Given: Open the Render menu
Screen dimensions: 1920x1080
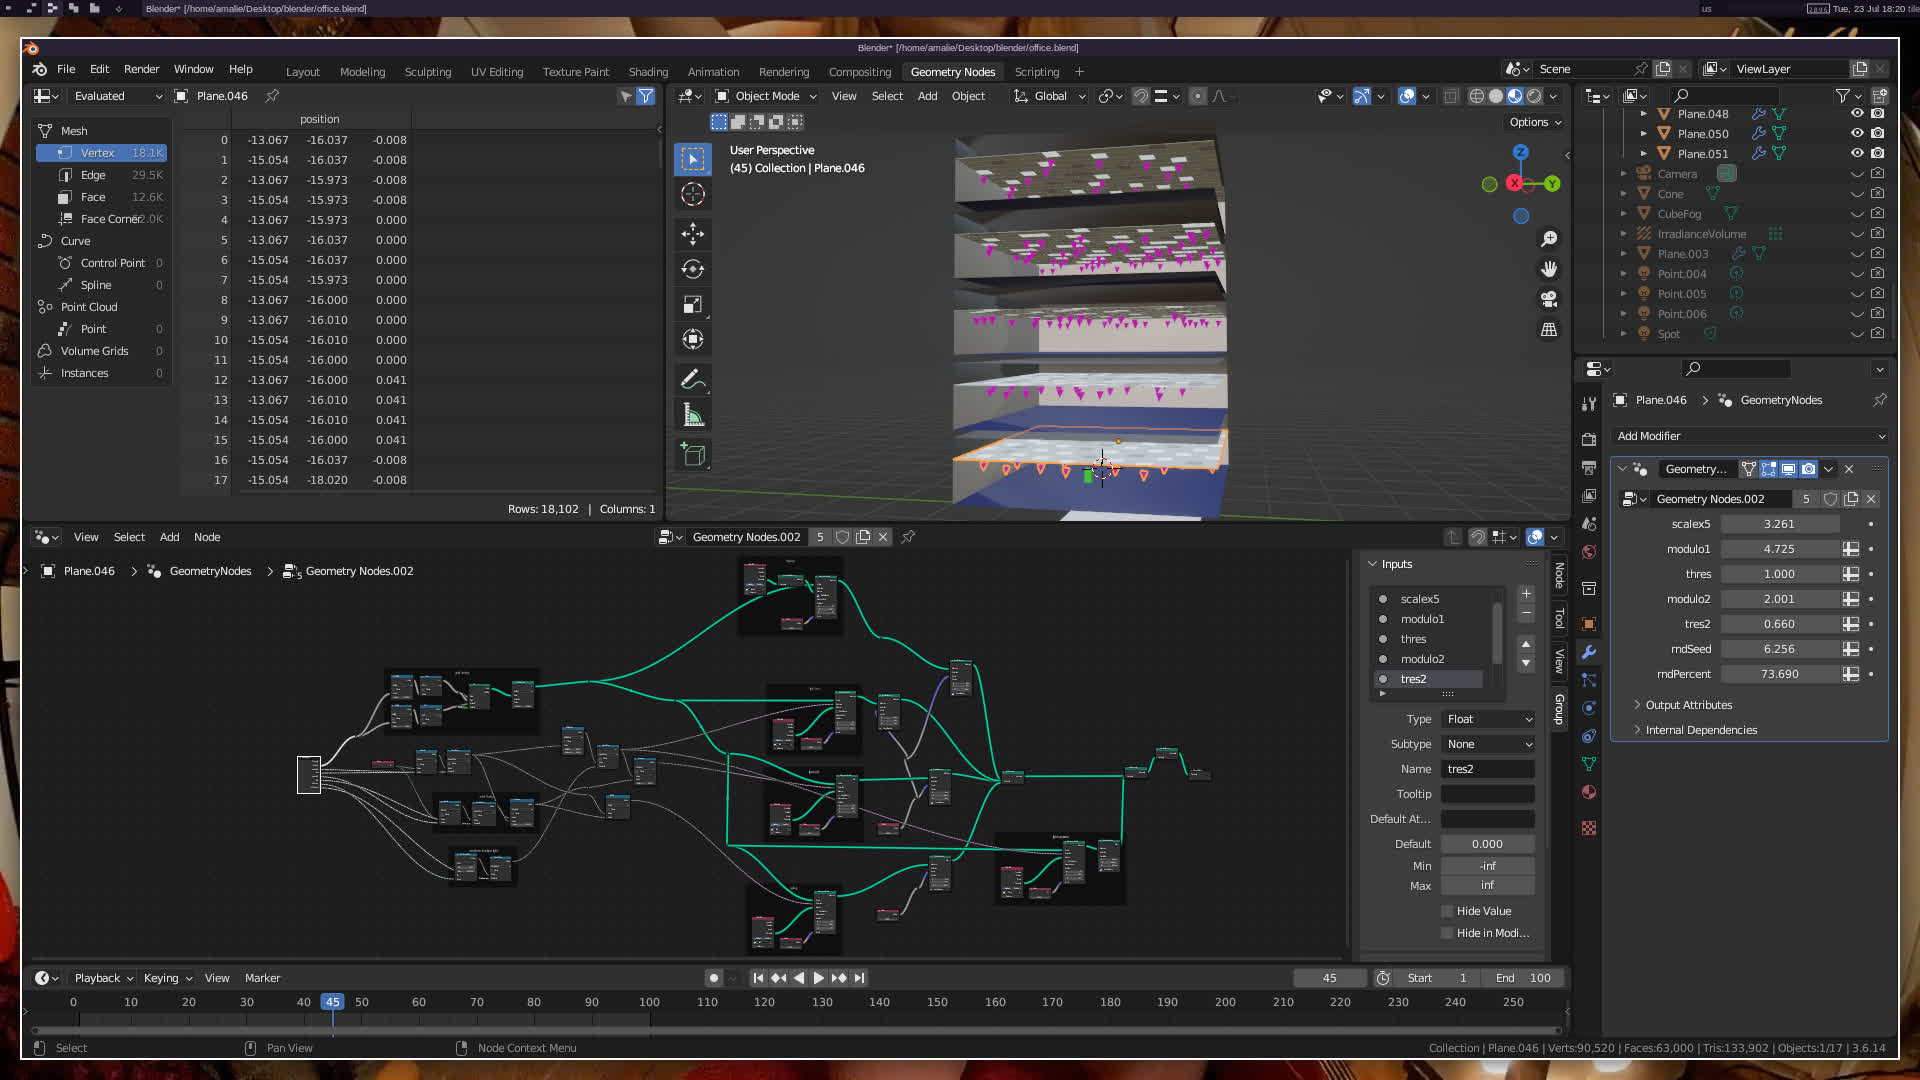Looking at the screenshot, I should click(141, 69).
